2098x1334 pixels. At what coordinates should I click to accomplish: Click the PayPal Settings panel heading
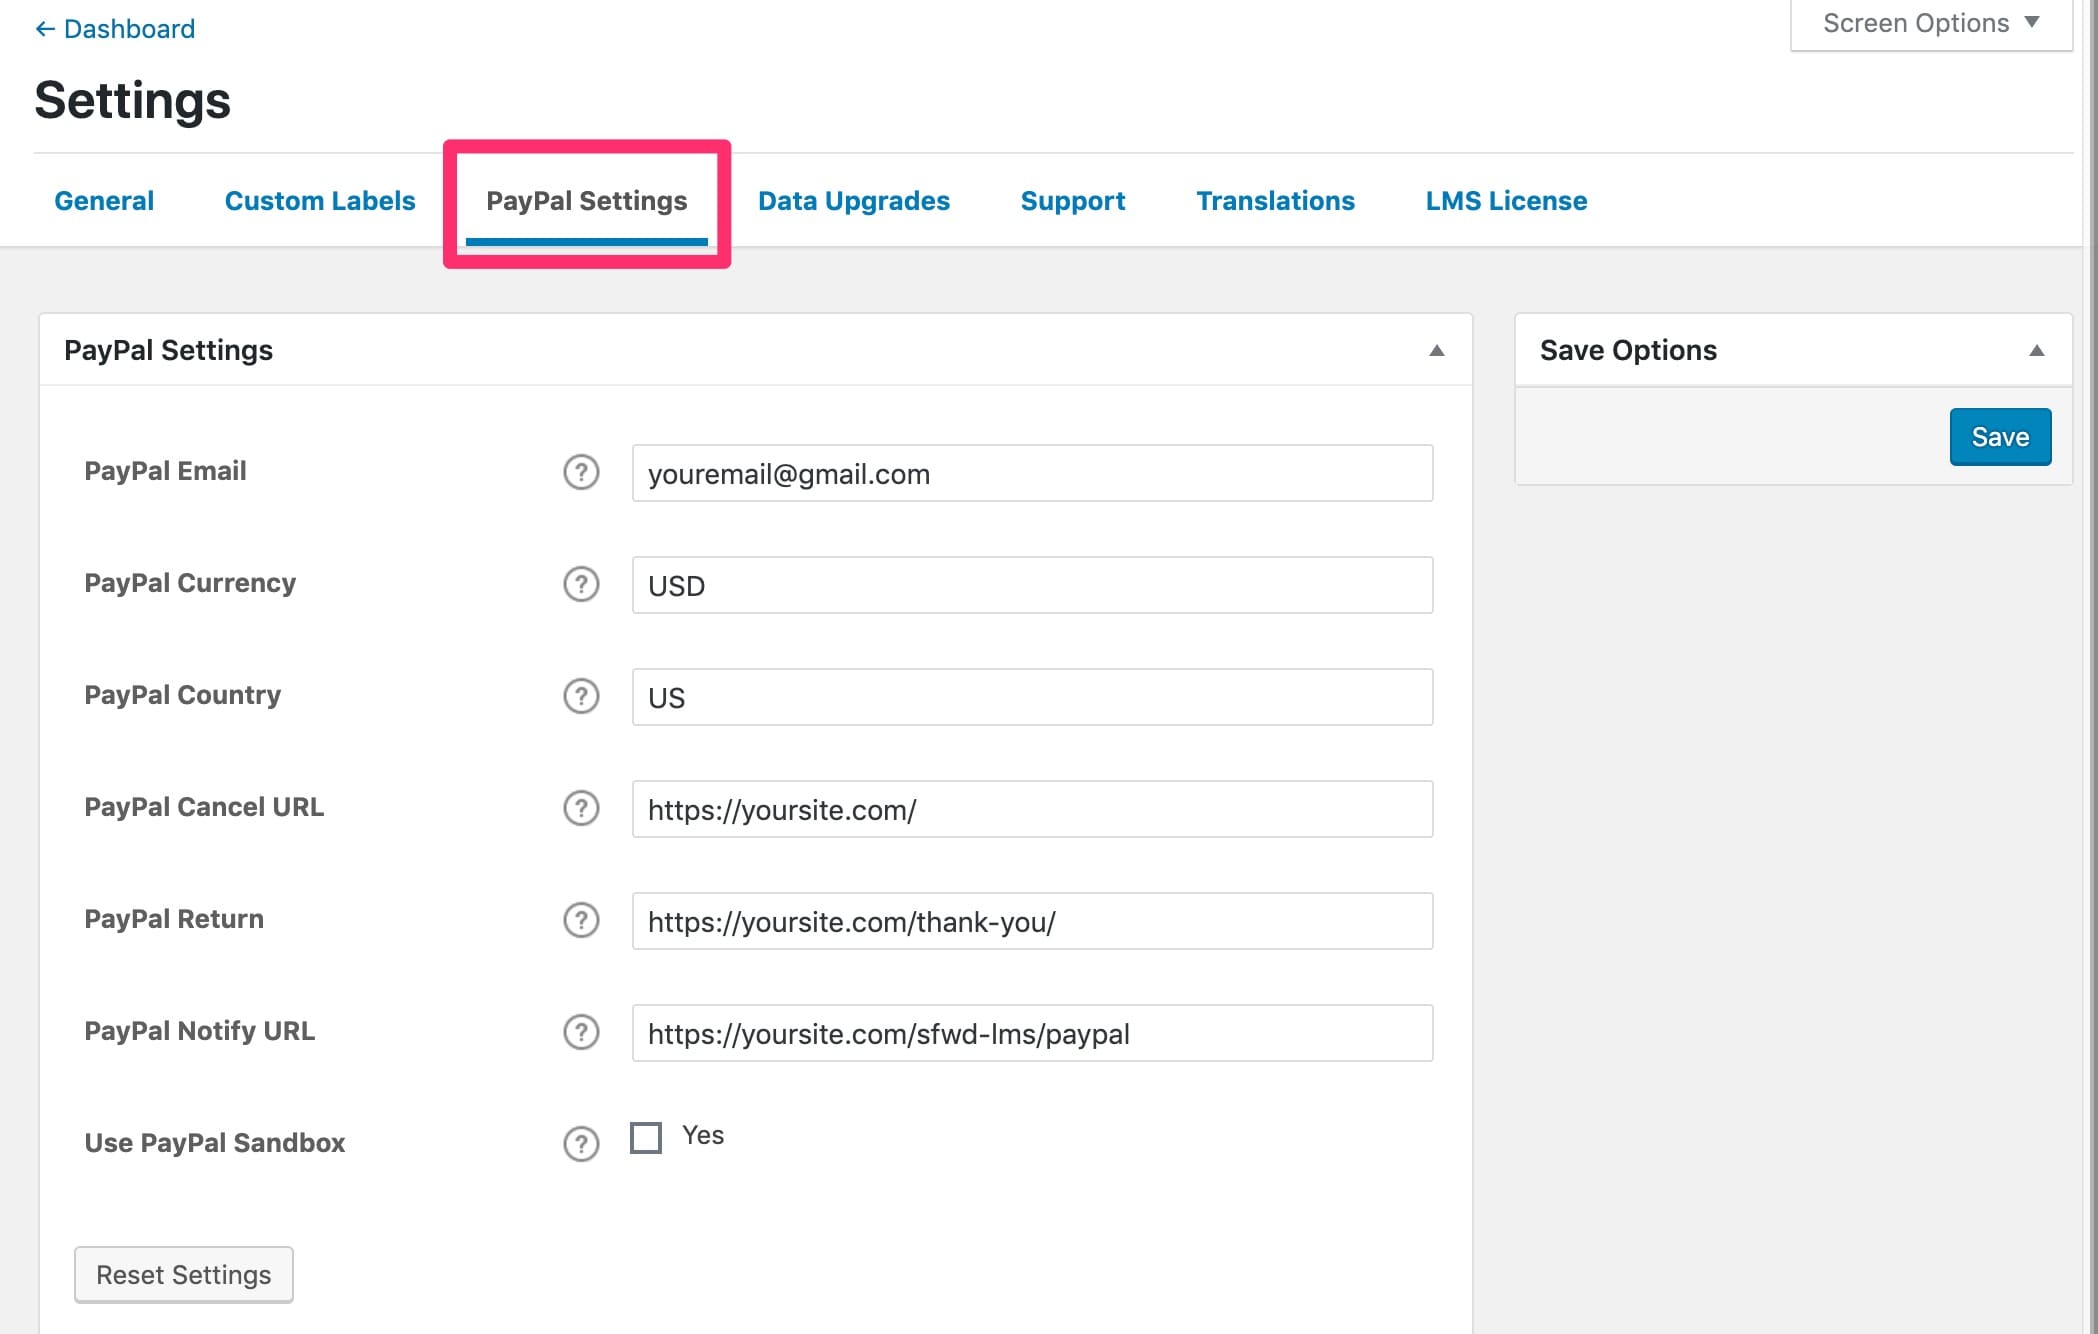click(x=168, y=350)
